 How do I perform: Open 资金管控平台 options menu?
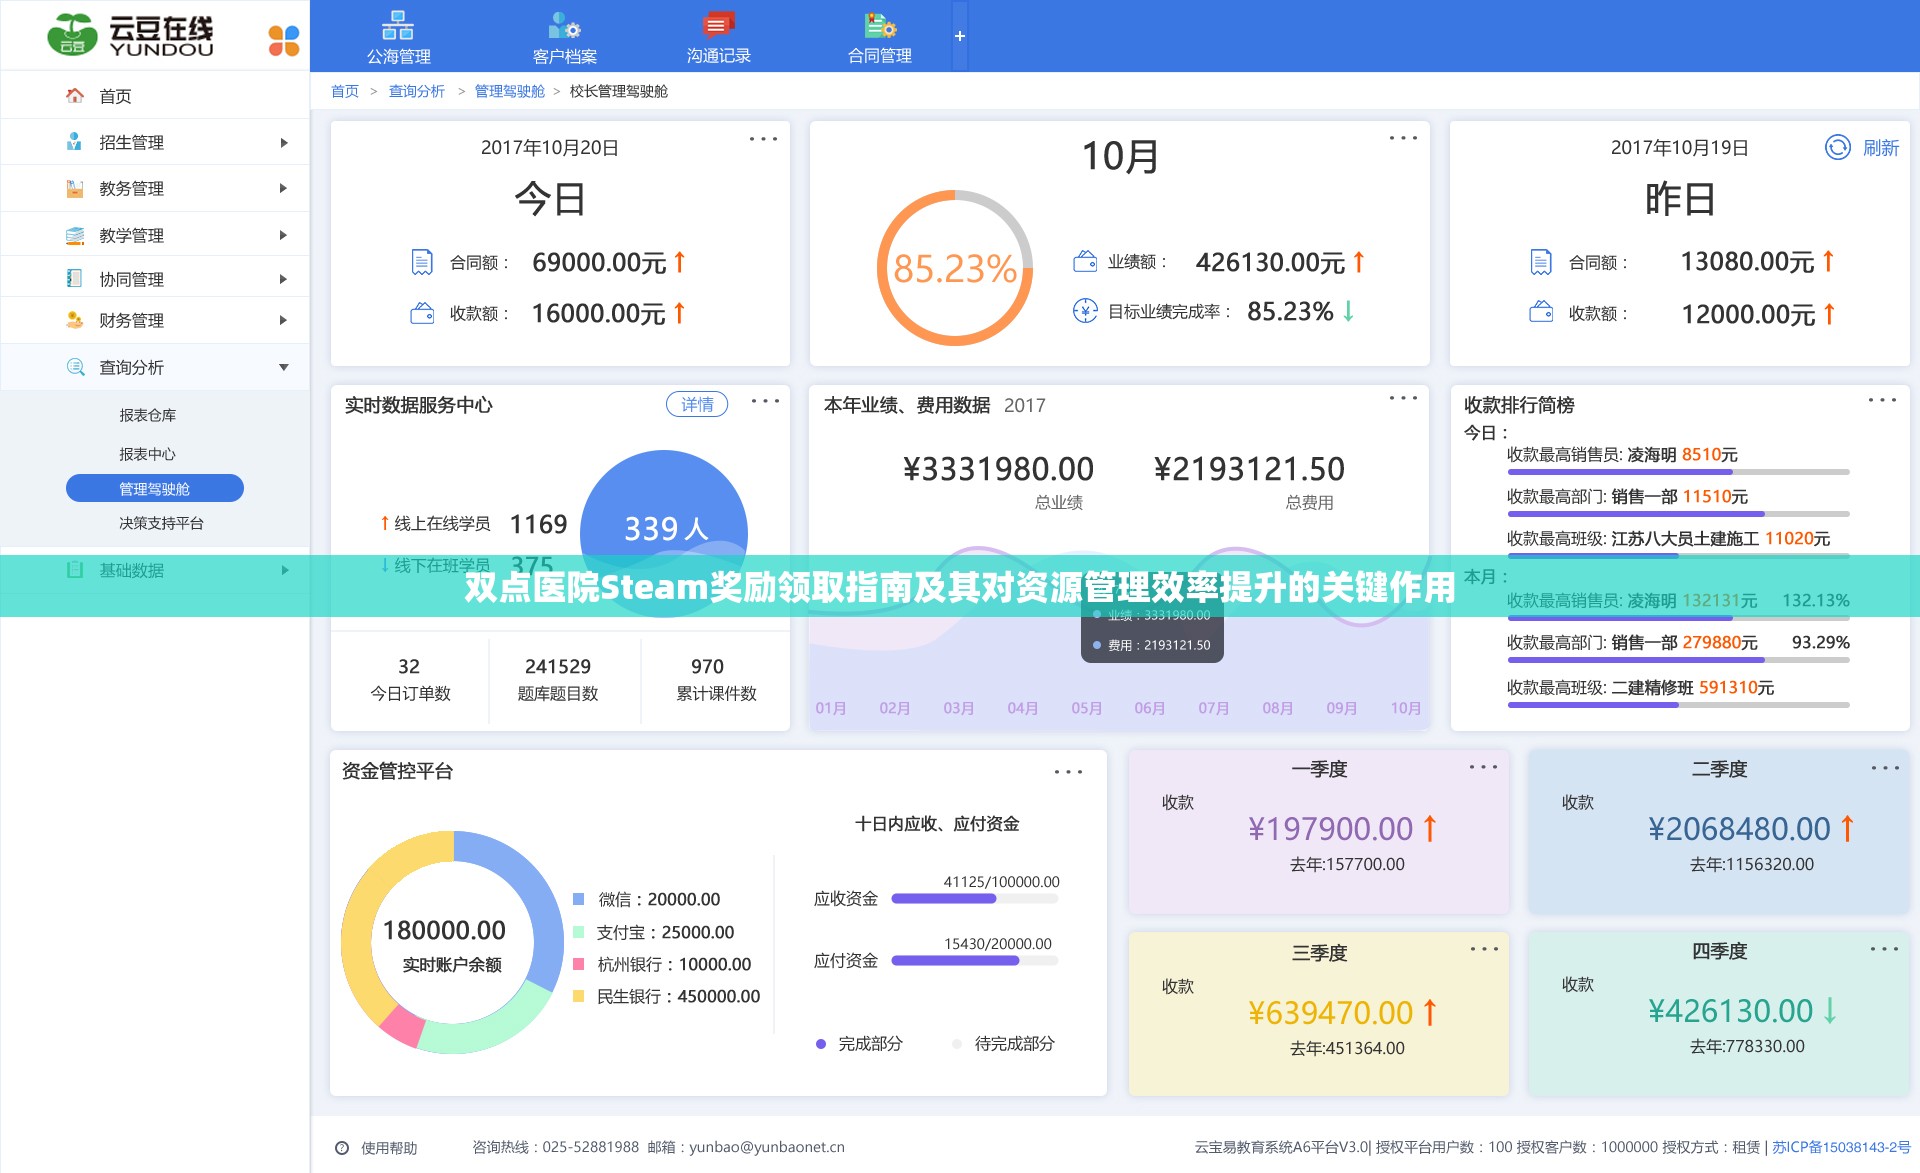click(x=1068, y=772)
